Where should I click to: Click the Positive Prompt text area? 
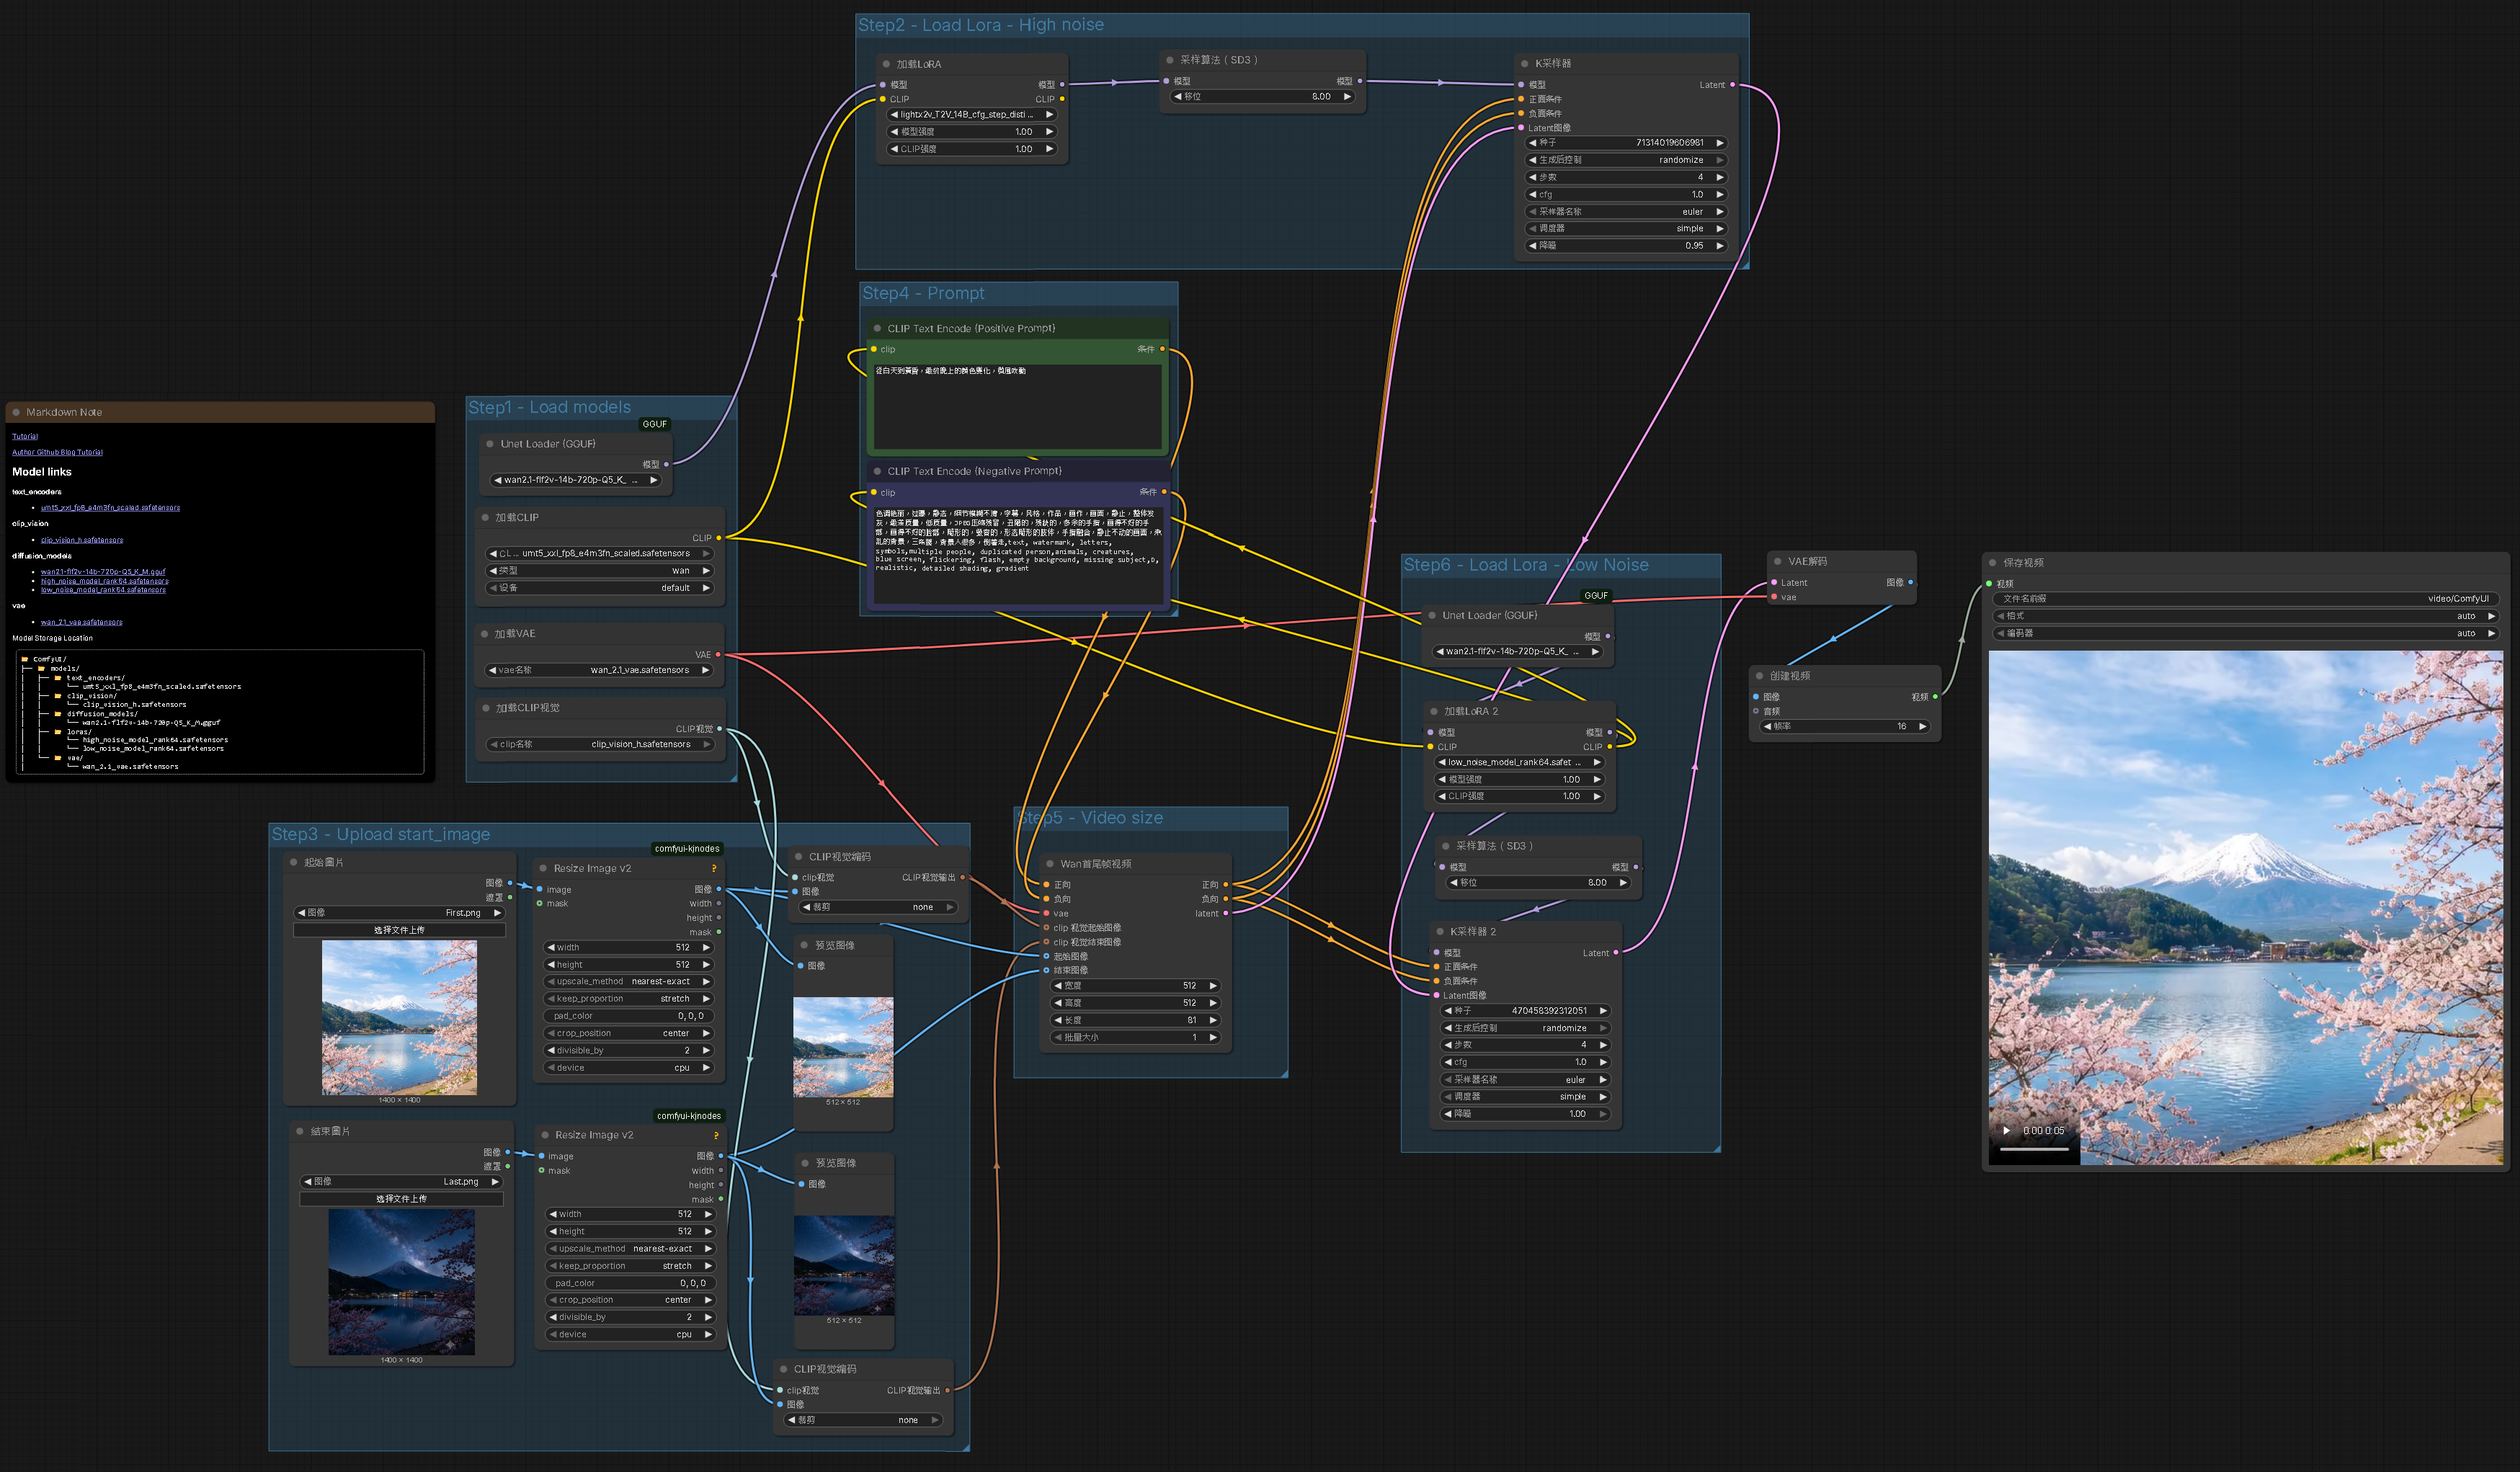1017,407
